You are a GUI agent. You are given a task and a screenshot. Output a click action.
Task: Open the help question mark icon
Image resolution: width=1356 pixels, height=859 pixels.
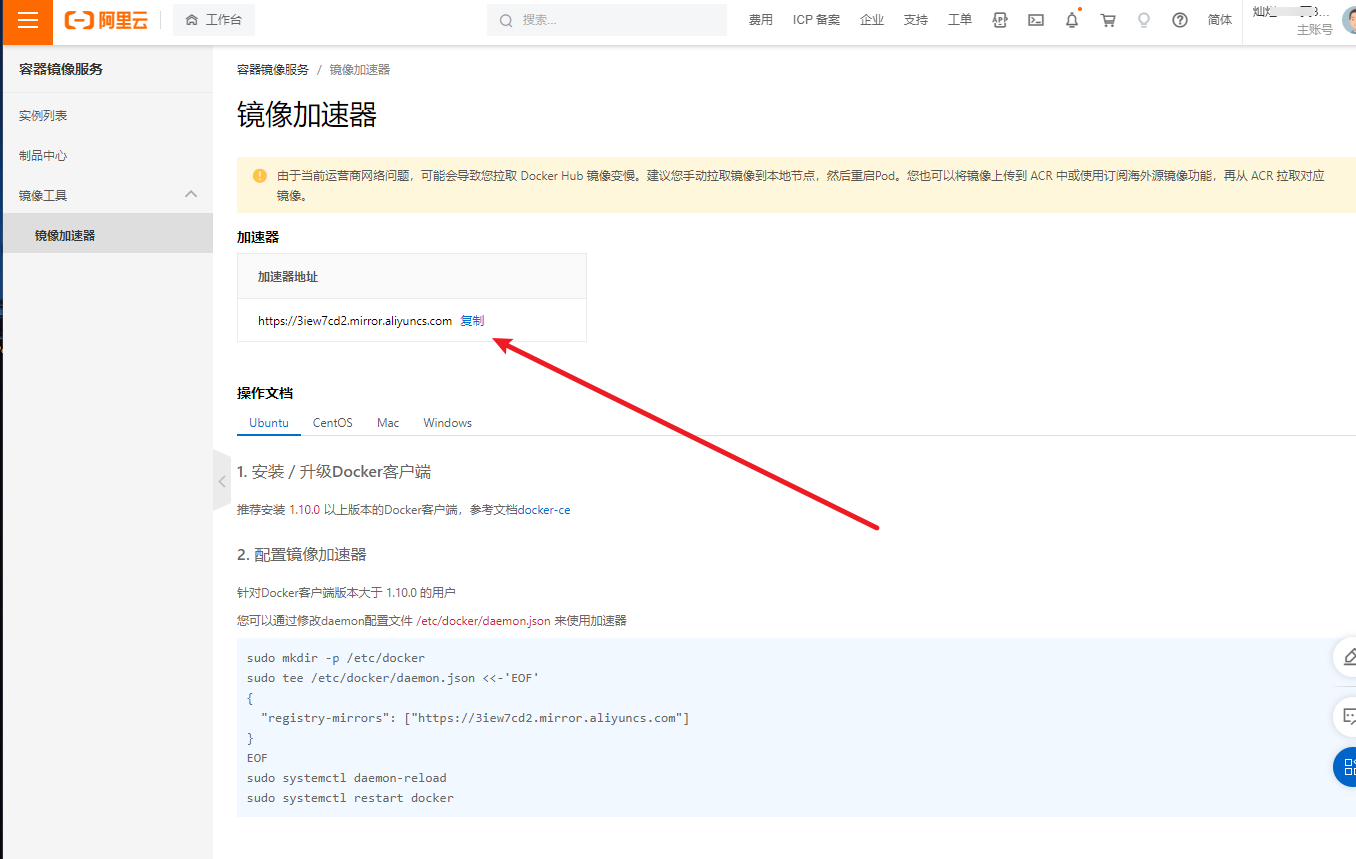[x=1180, y=20]
